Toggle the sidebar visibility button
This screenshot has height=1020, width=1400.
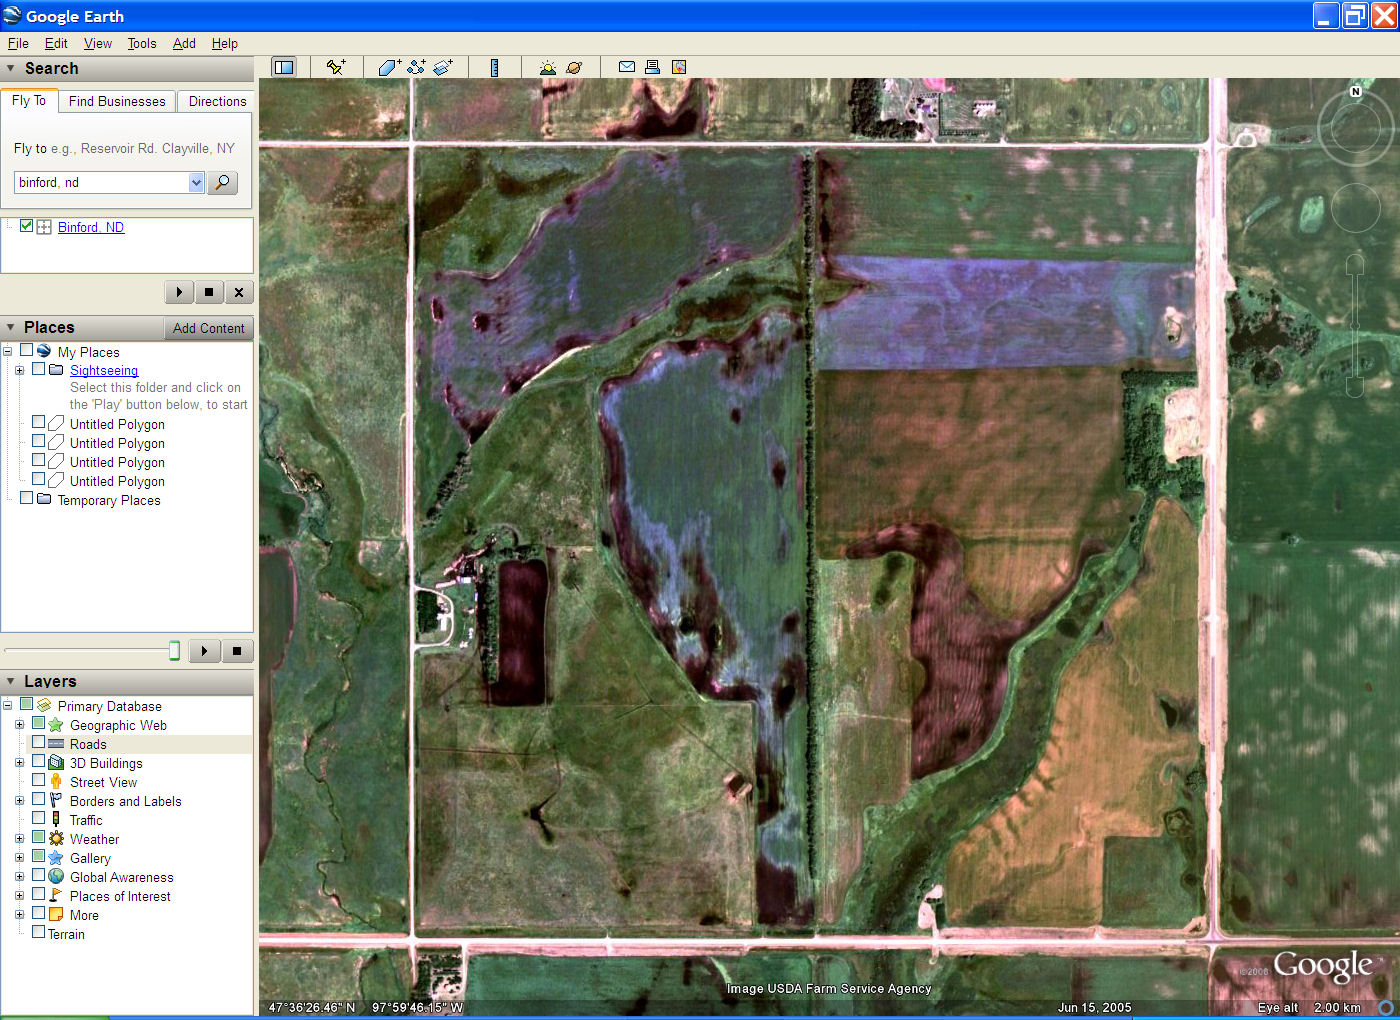(x=284, y=67)
